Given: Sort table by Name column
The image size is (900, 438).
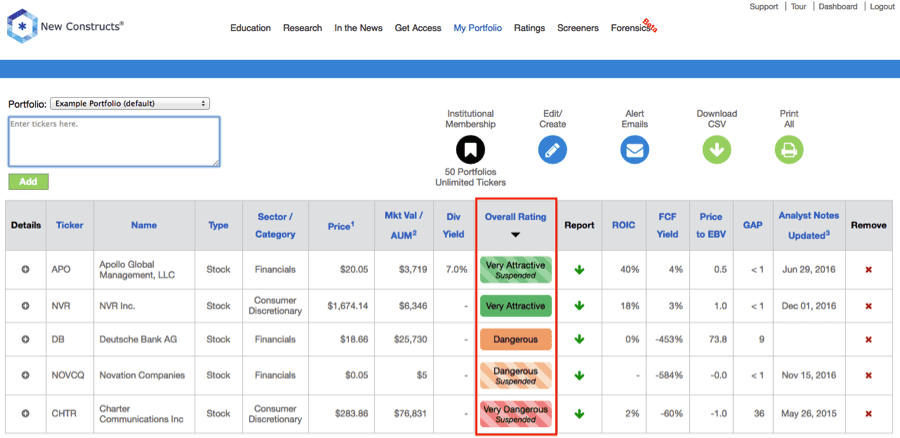Looking at the screenshot, I should [x=143, y=226].
